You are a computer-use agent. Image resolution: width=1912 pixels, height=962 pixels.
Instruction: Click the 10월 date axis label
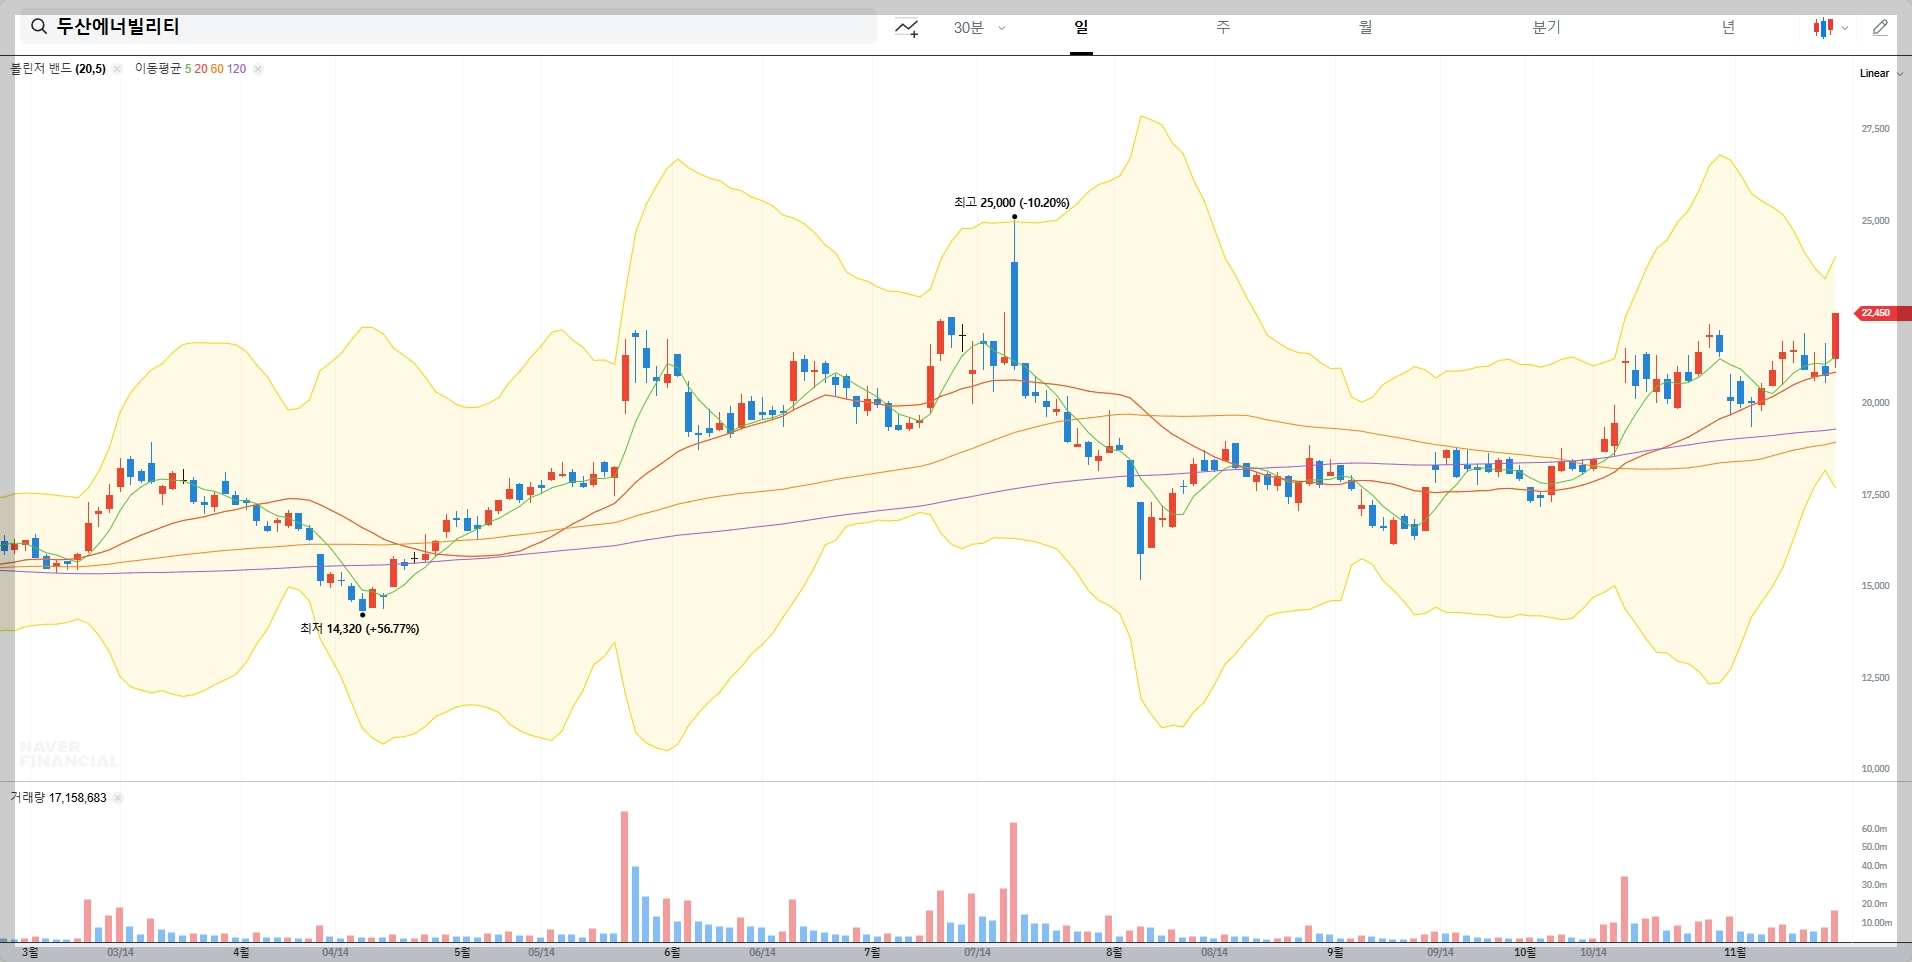click(x=1525, y=952)
